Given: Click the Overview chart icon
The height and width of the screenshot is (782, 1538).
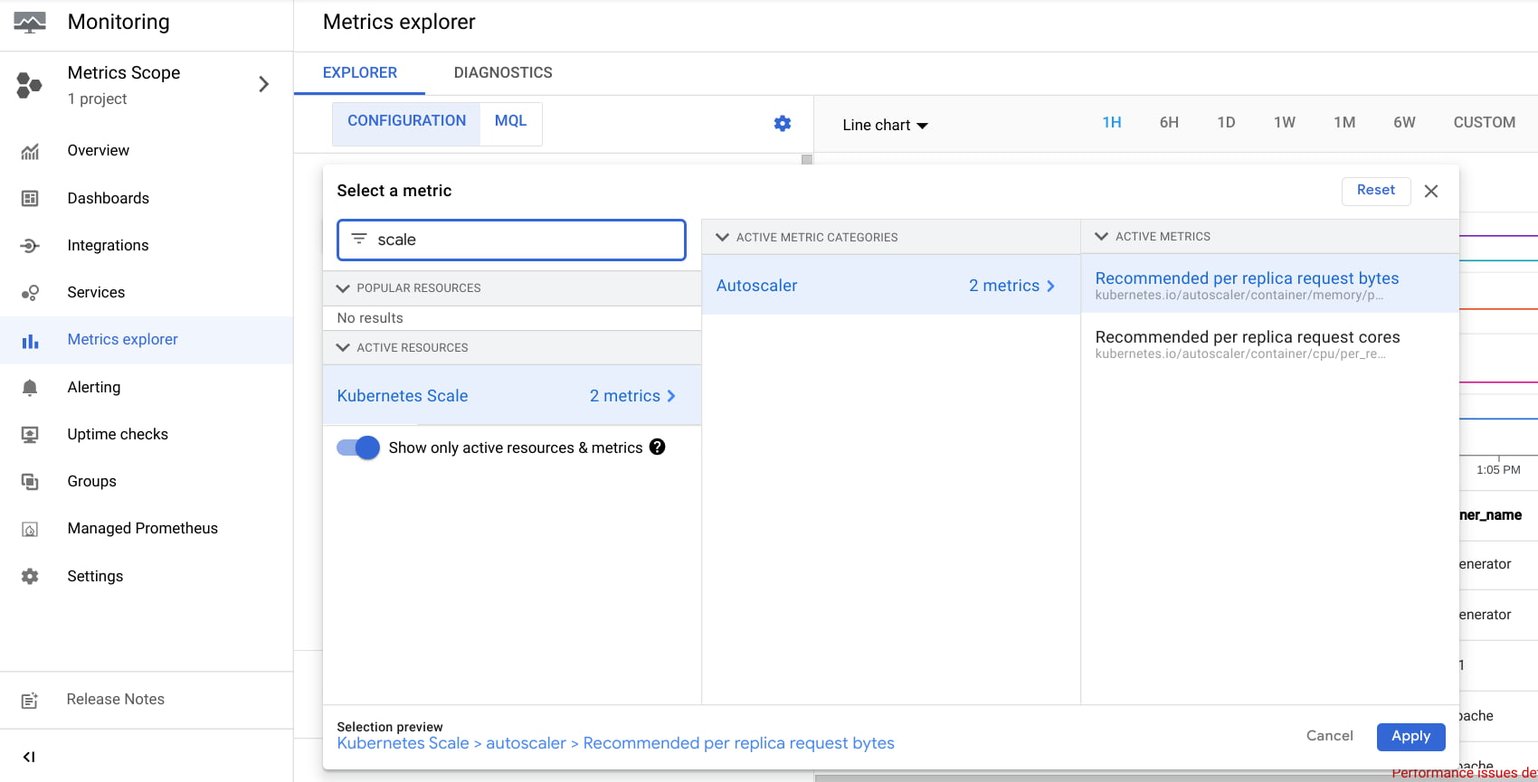Looking at the screenshot, I should pyautogui.click(x=30, y=151).
